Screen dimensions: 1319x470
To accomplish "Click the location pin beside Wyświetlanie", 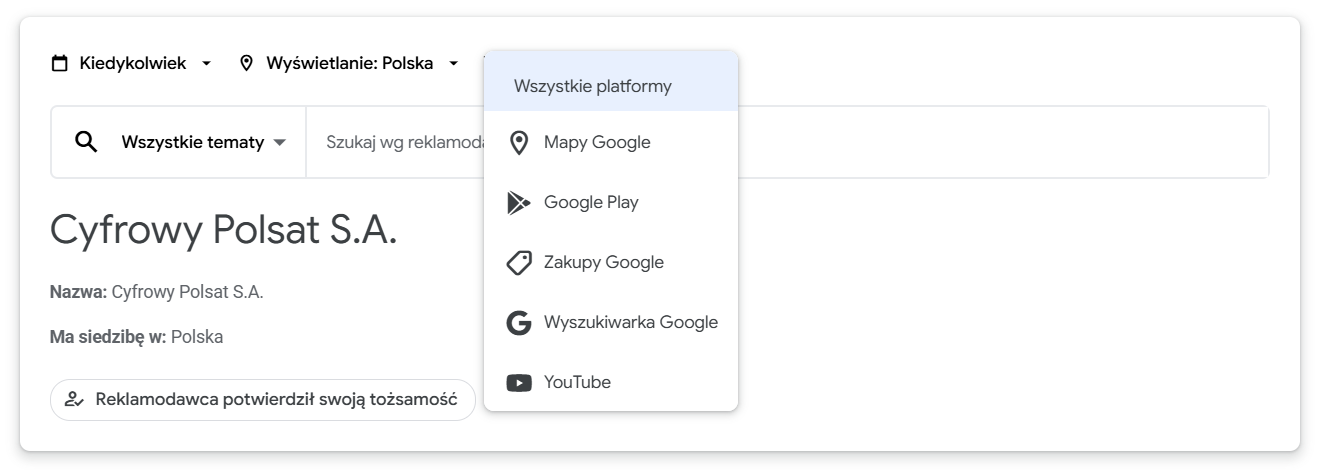I will 247,64.
